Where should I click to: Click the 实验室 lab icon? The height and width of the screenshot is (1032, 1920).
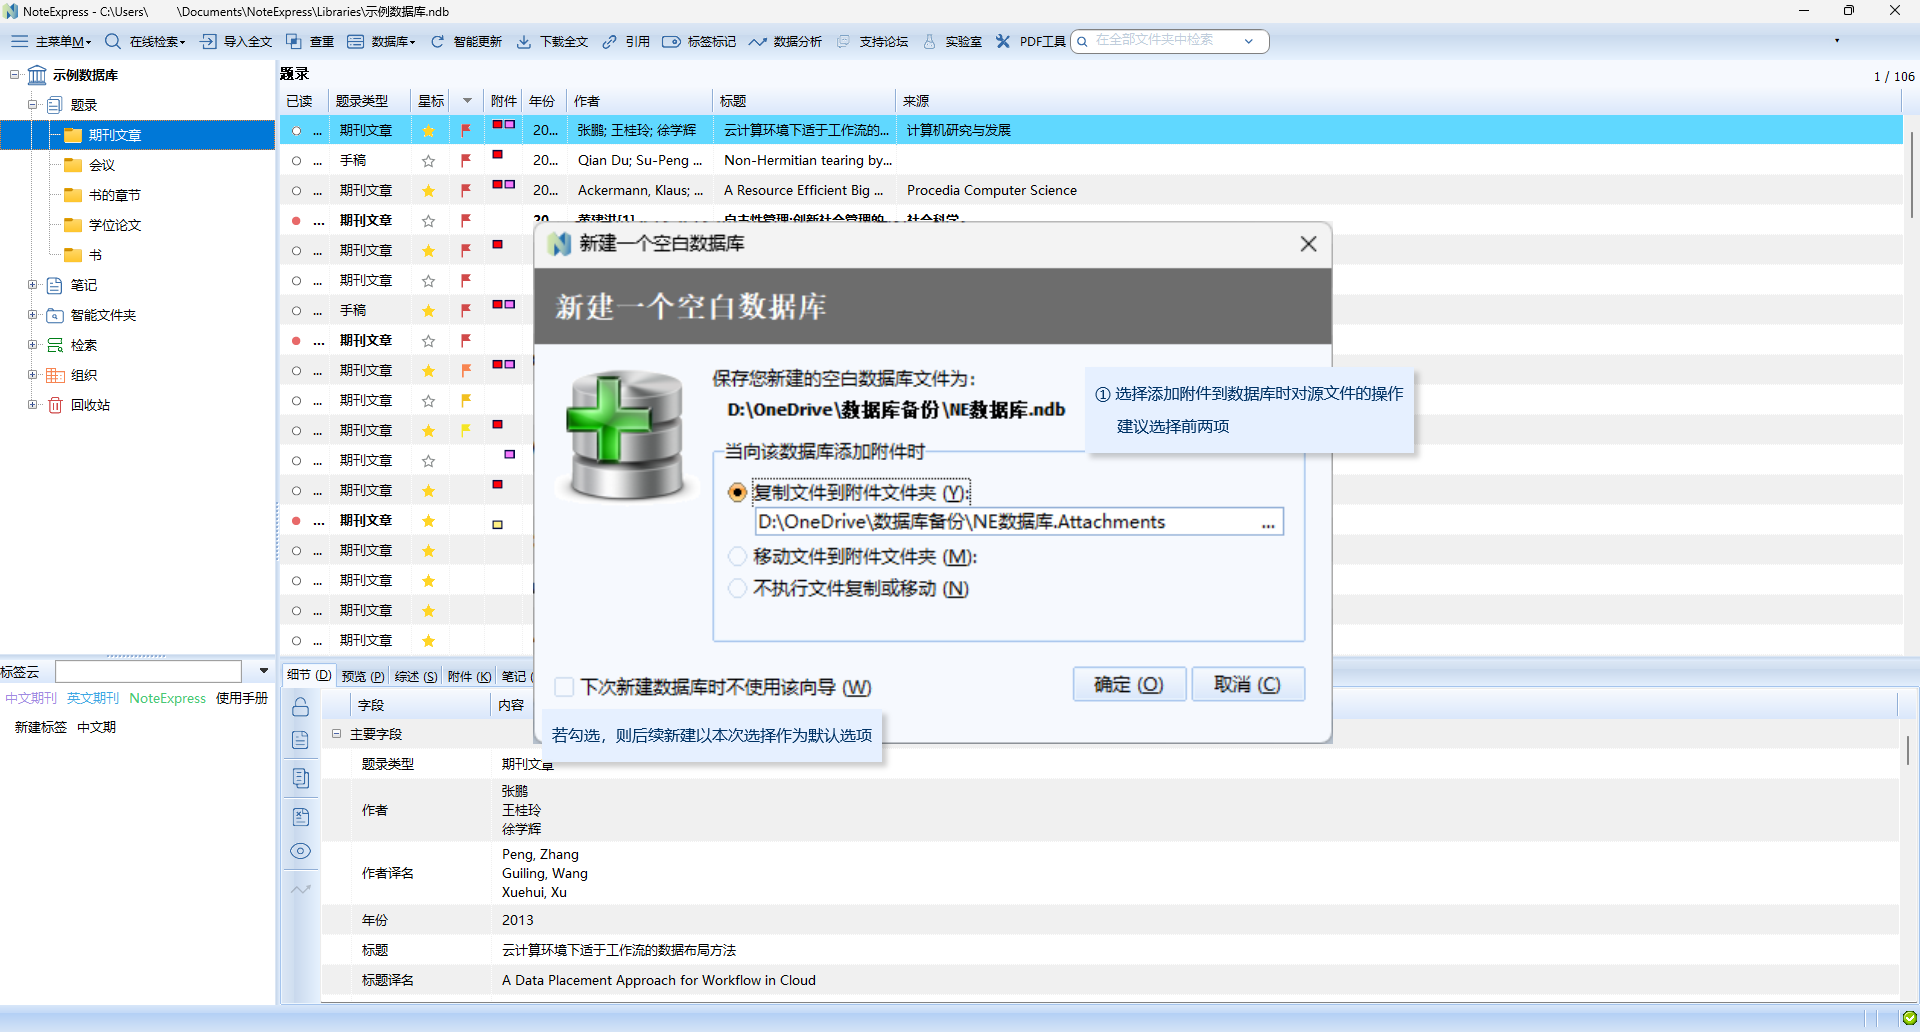(930, 41)
